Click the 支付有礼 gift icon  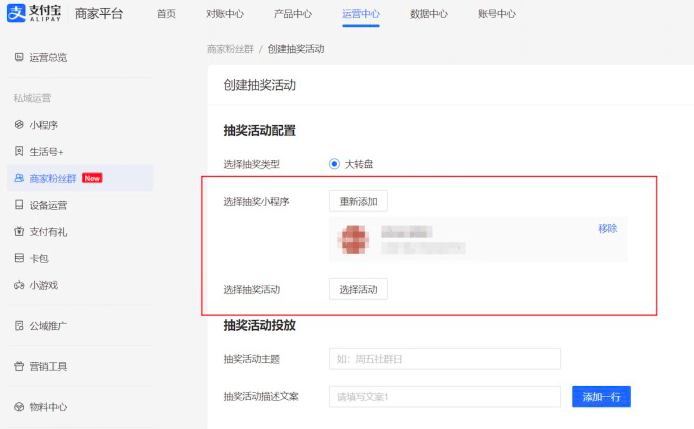[x=19, y=231]
